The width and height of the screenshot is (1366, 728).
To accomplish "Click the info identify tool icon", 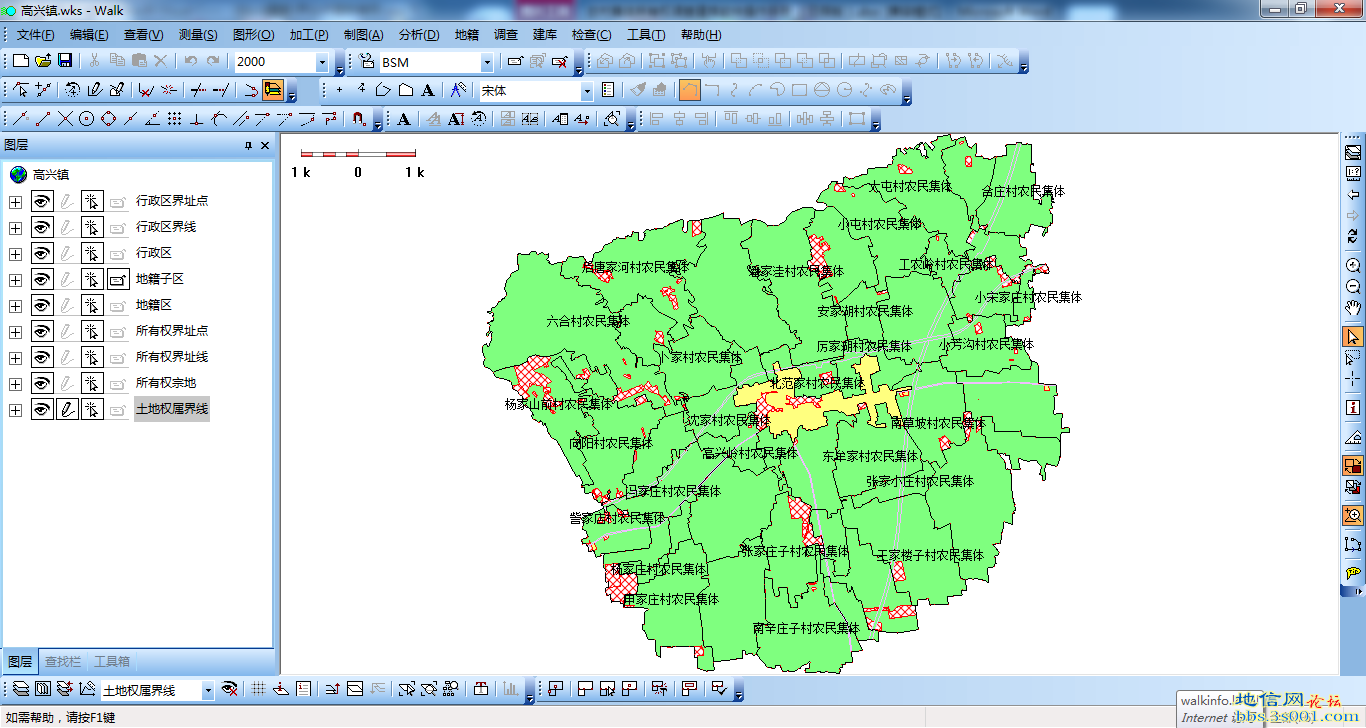I will point(1353,407).
